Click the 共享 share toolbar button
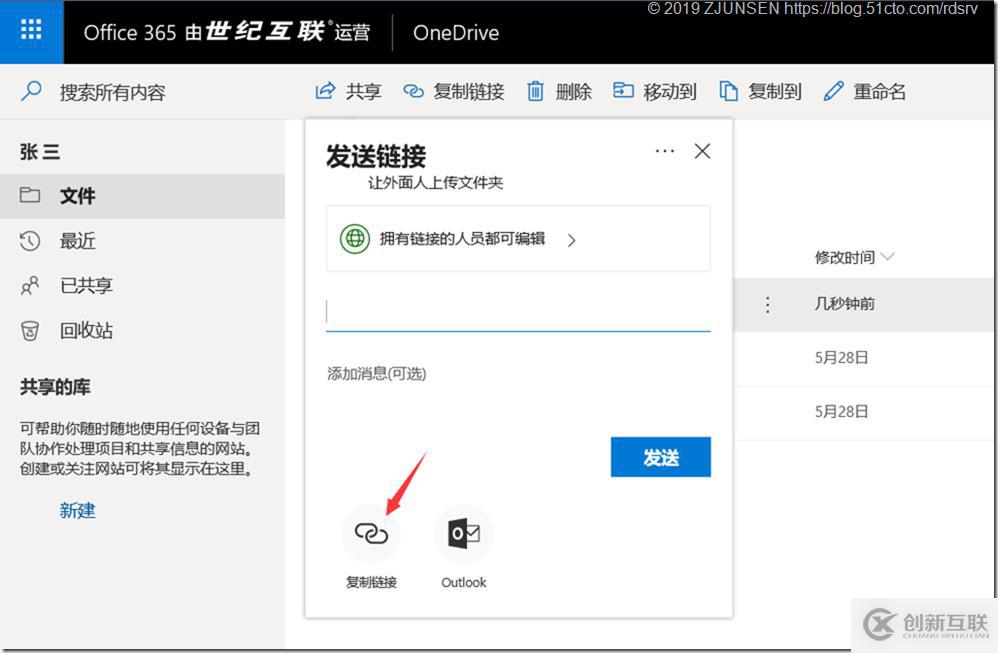 pos(348,92)
